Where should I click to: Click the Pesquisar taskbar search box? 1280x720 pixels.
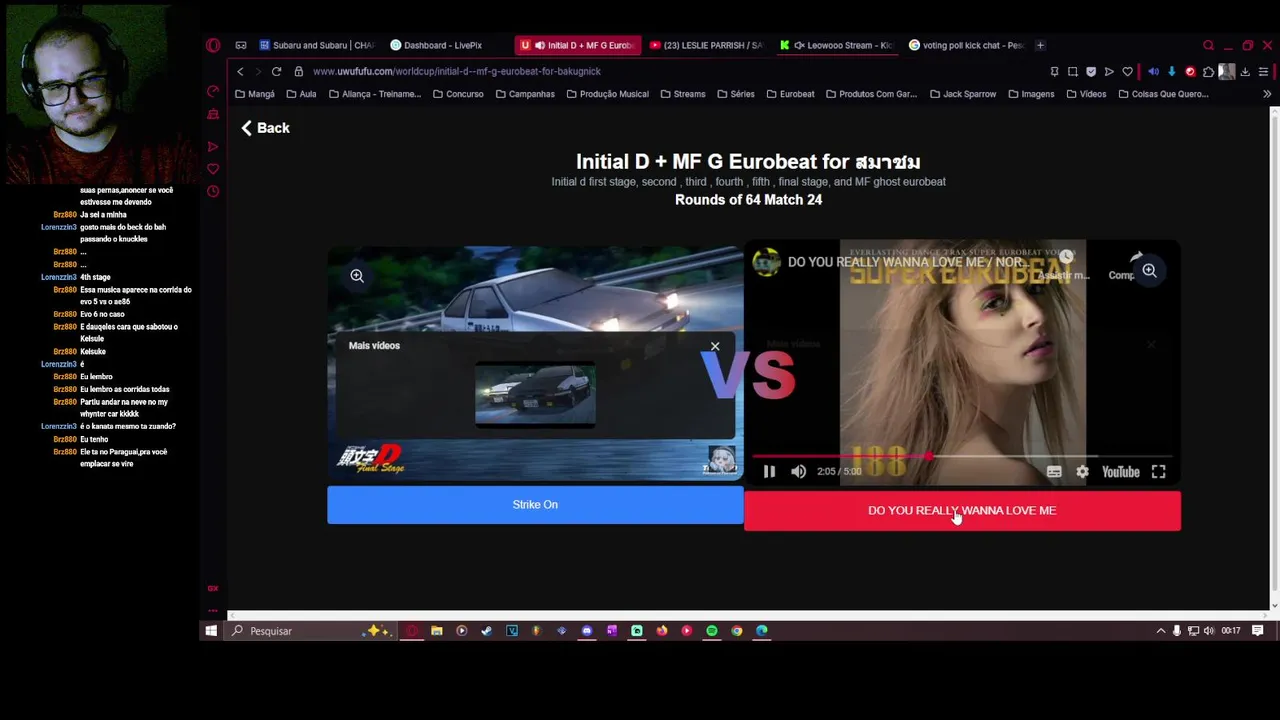coord(310,631)
